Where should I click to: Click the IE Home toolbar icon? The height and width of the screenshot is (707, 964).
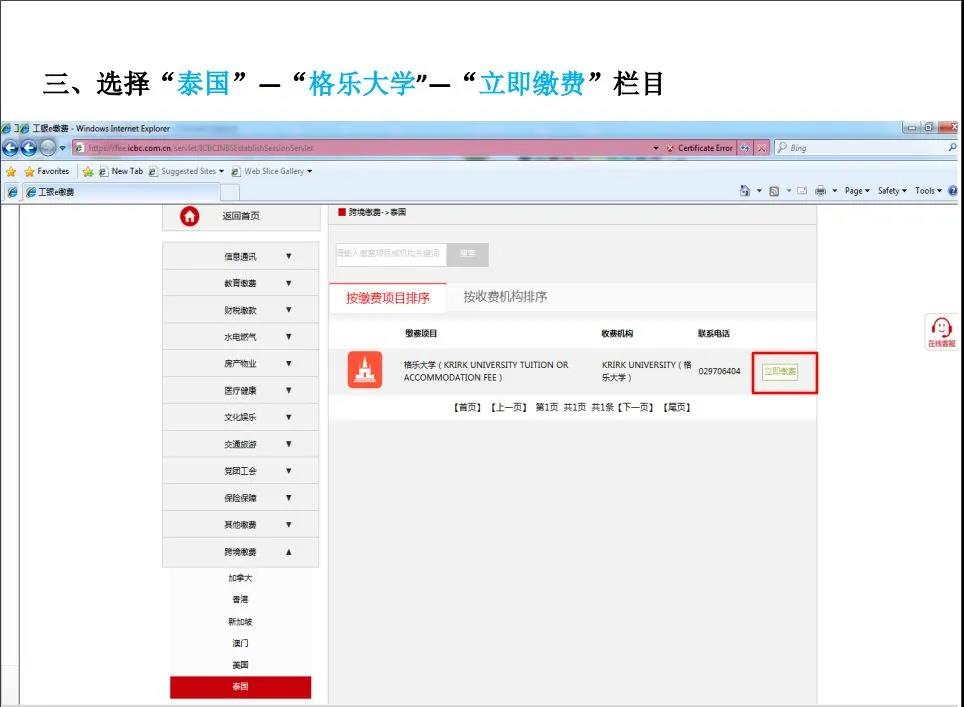tap(745, 191)
